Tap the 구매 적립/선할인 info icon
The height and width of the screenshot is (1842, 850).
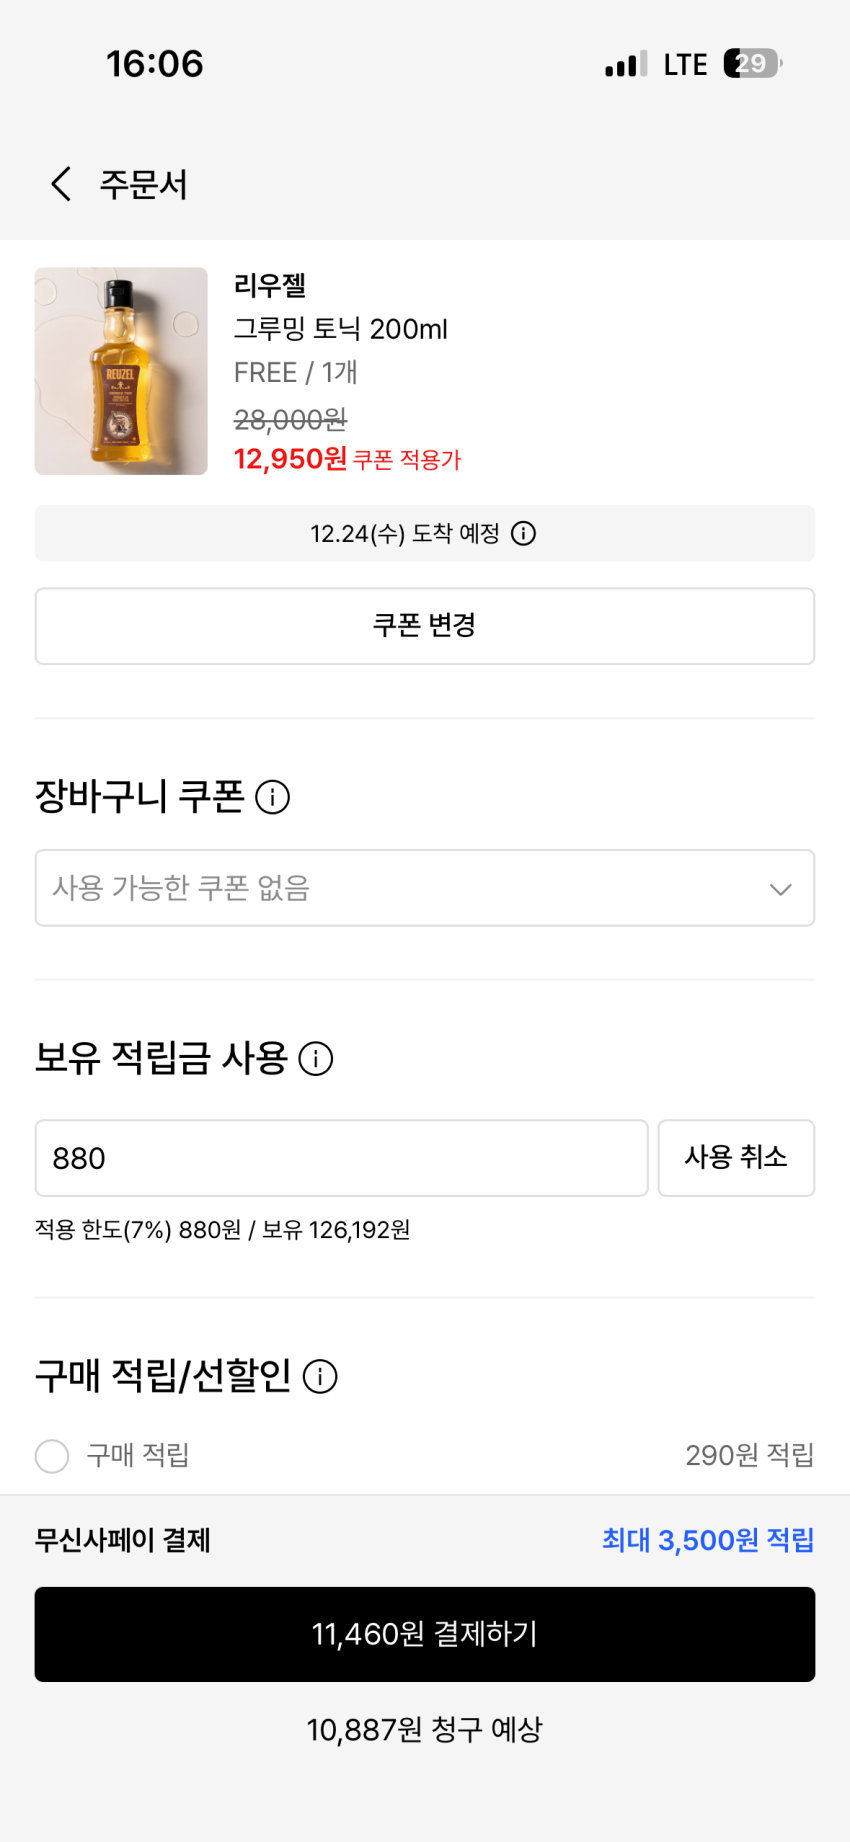[320, 1376]
